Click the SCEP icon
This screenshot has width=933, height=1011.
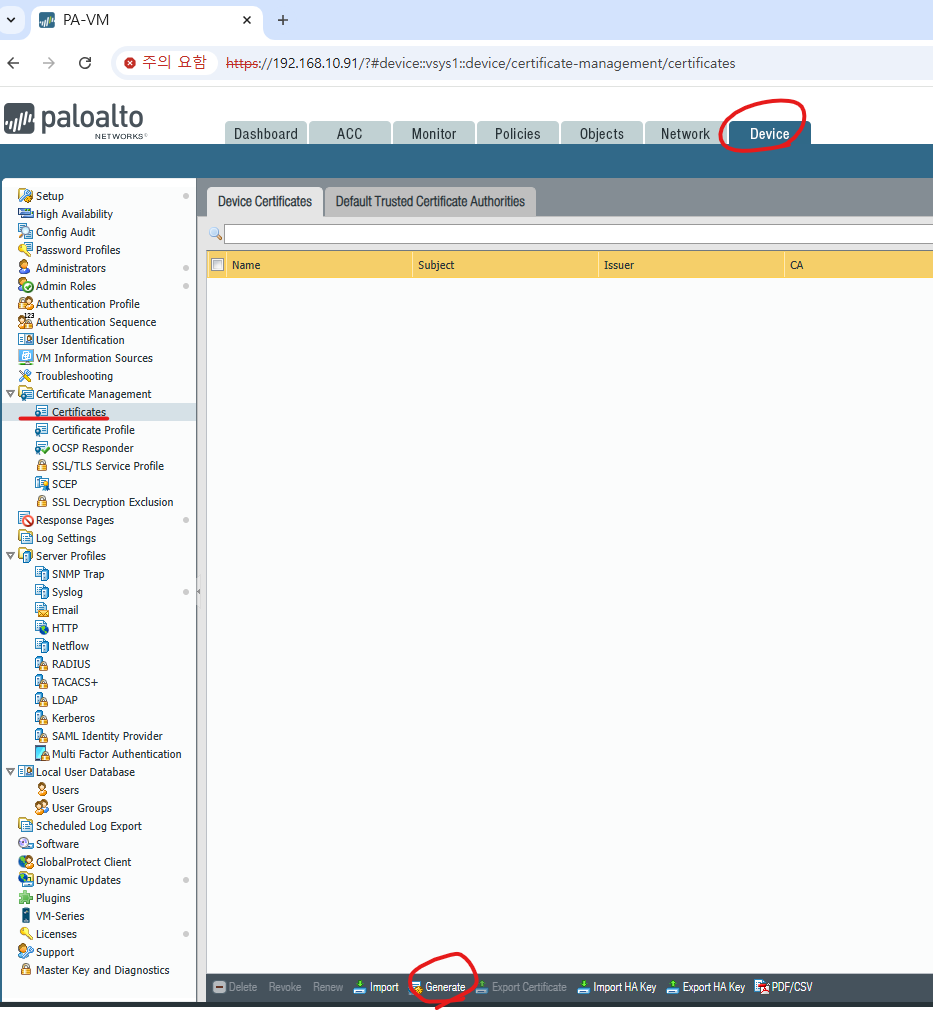(42, 484)
